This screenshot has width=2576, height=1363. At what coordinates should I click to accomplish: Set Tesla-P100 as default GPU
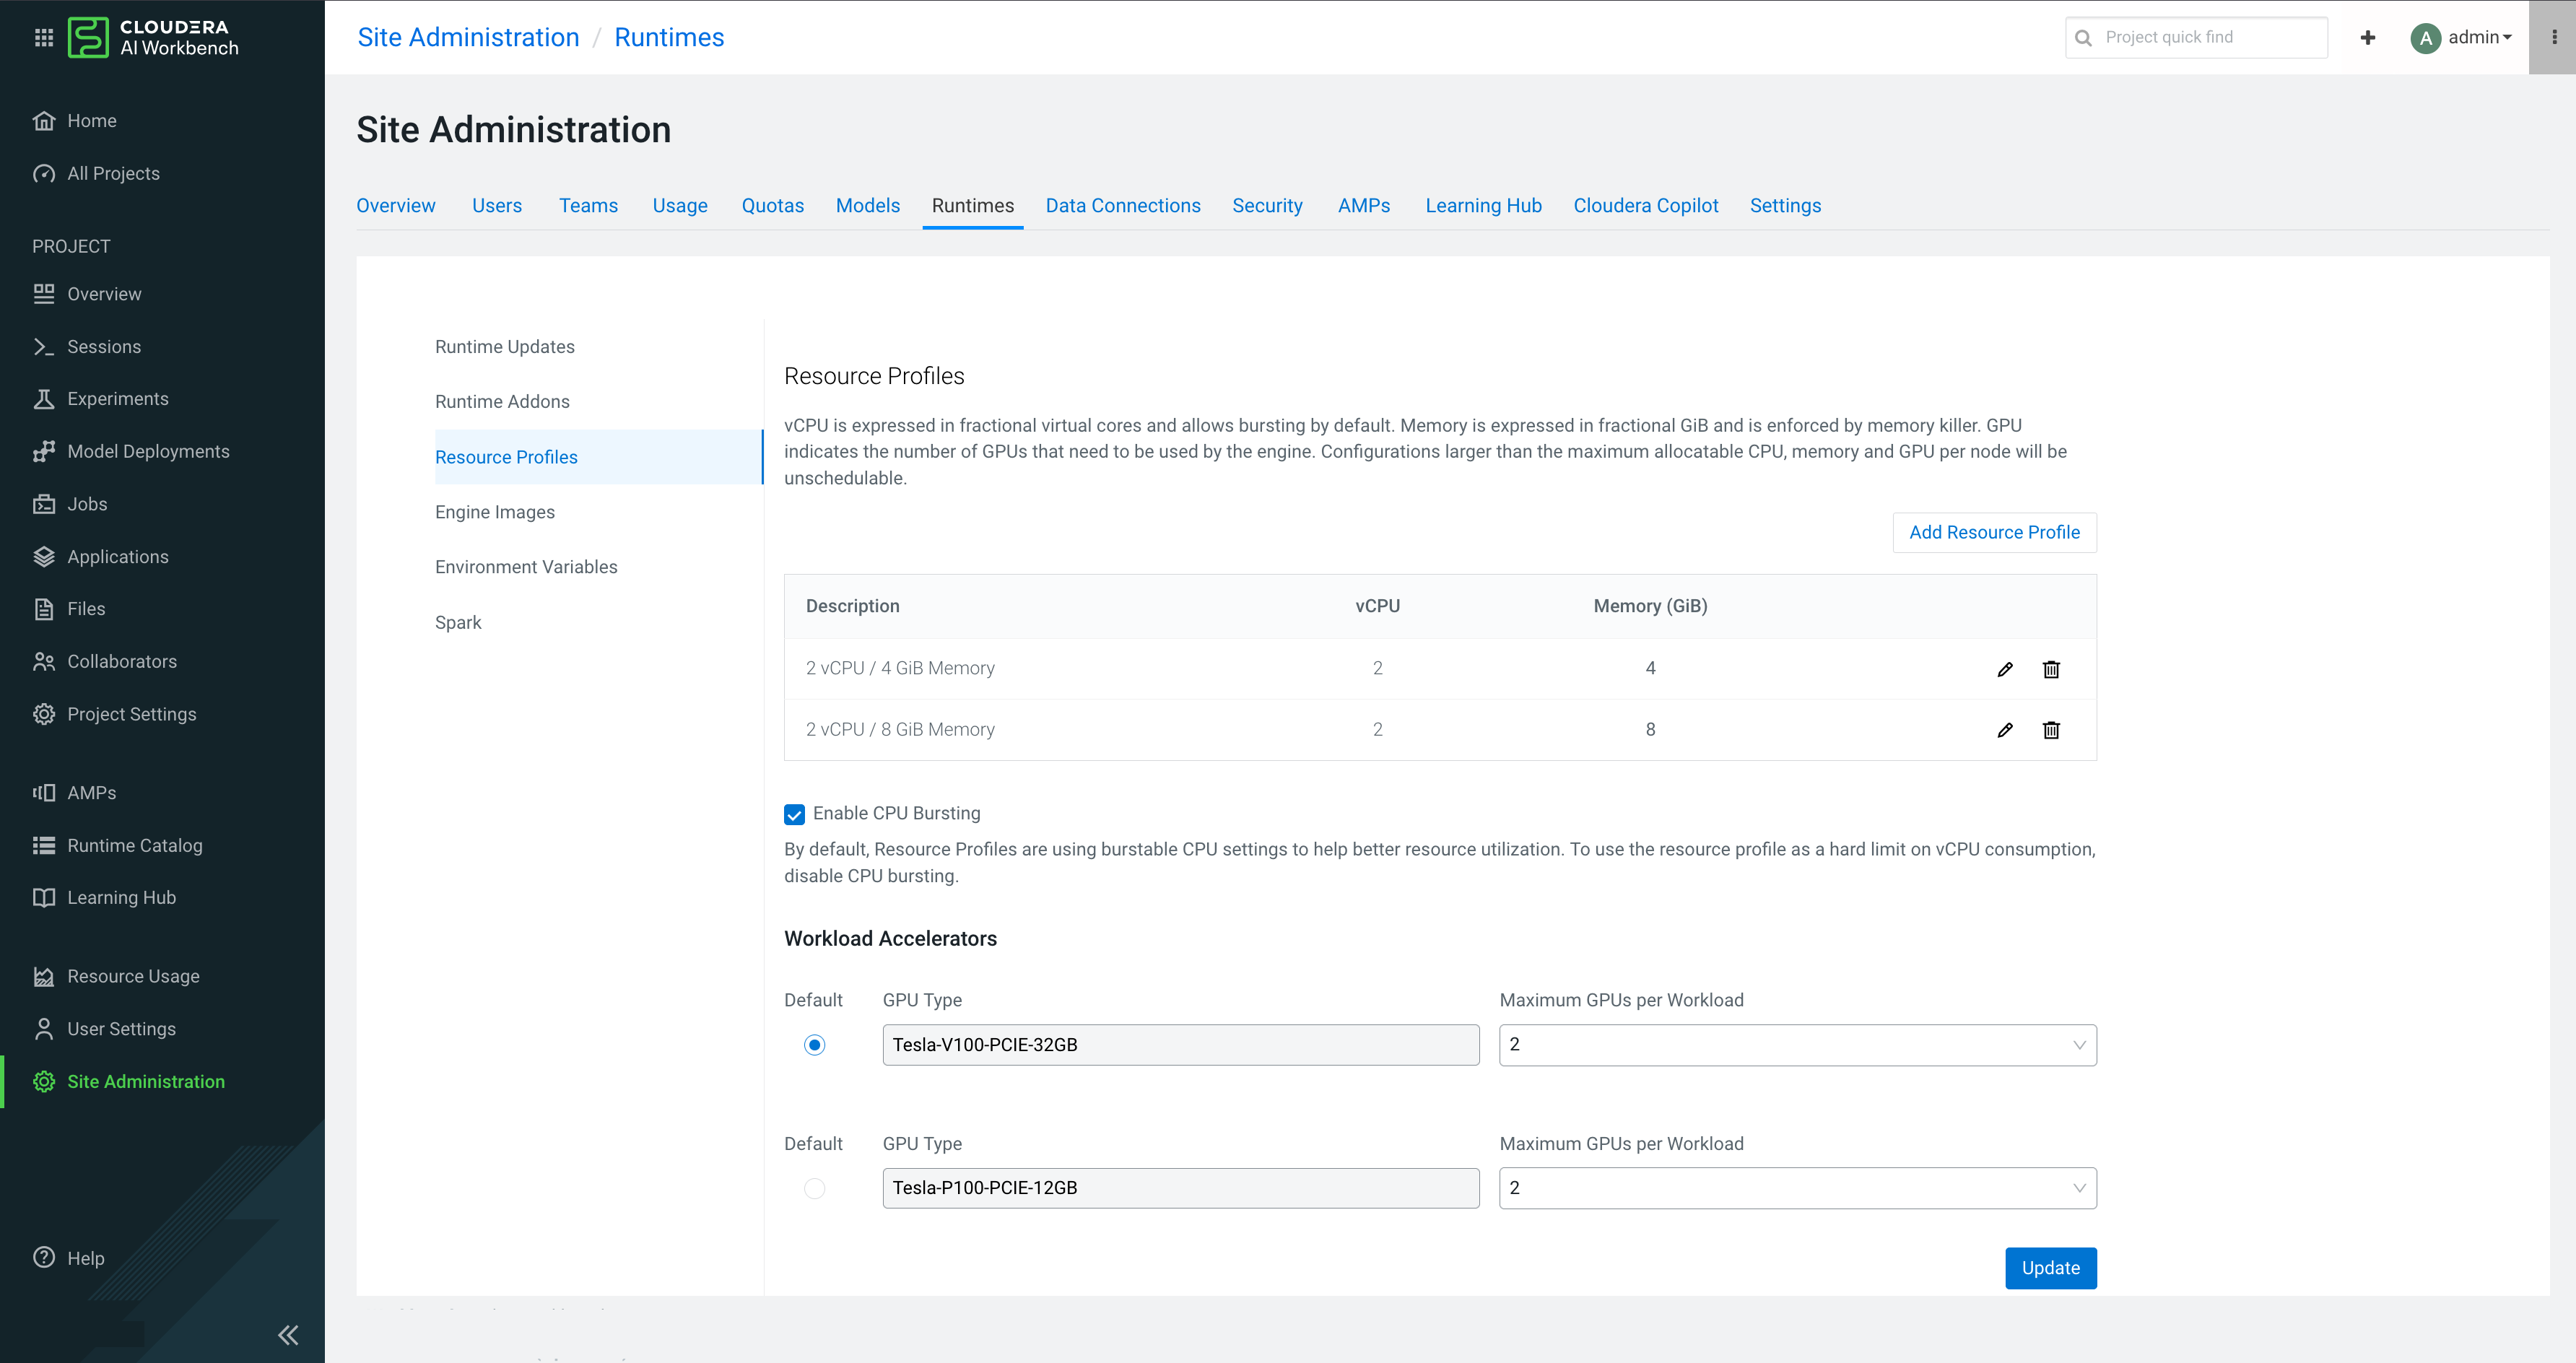(x=814, y=1188)
